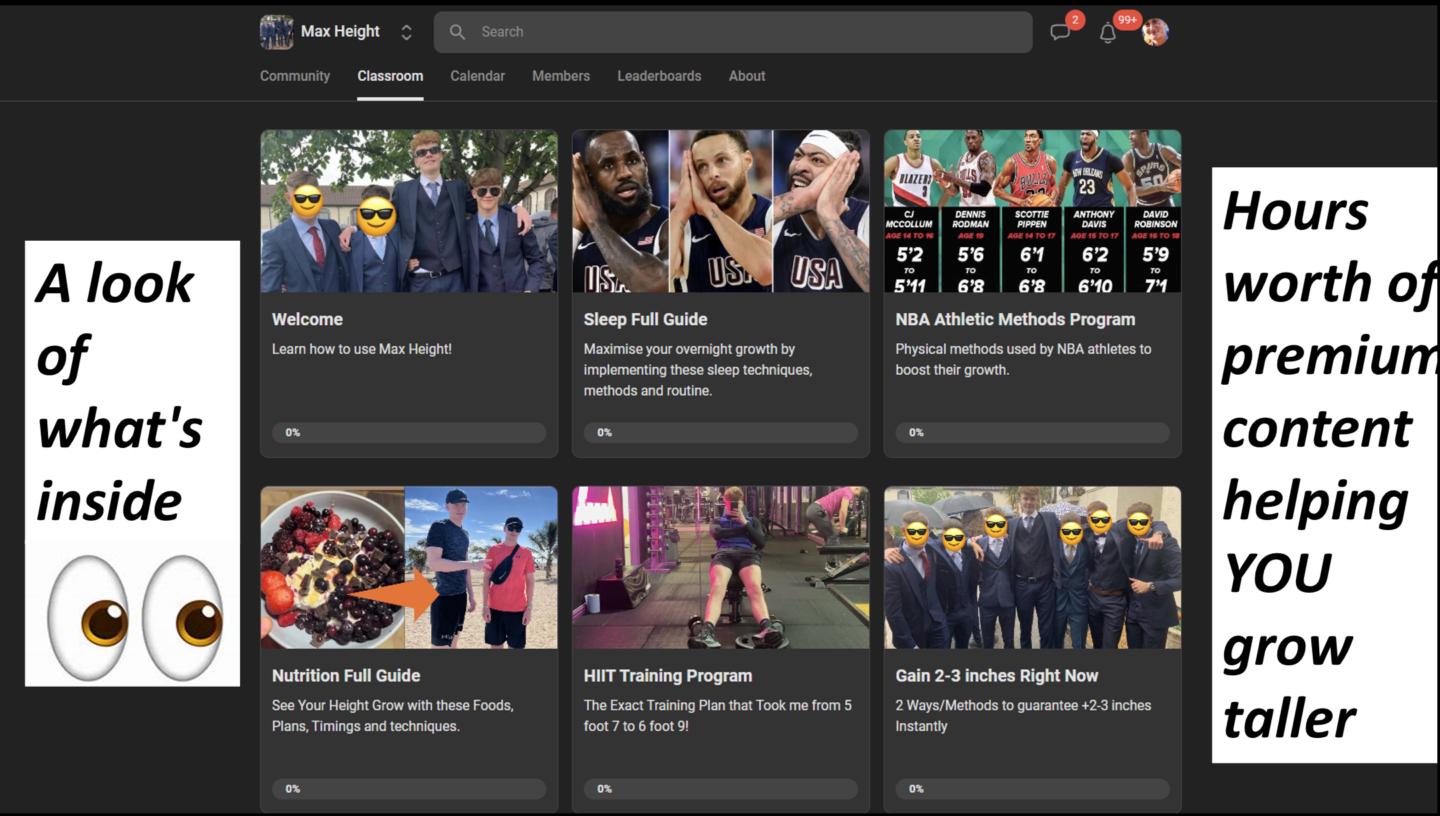Click the search magnifier icon
The image size is (1440, 816).
[457, 32]
